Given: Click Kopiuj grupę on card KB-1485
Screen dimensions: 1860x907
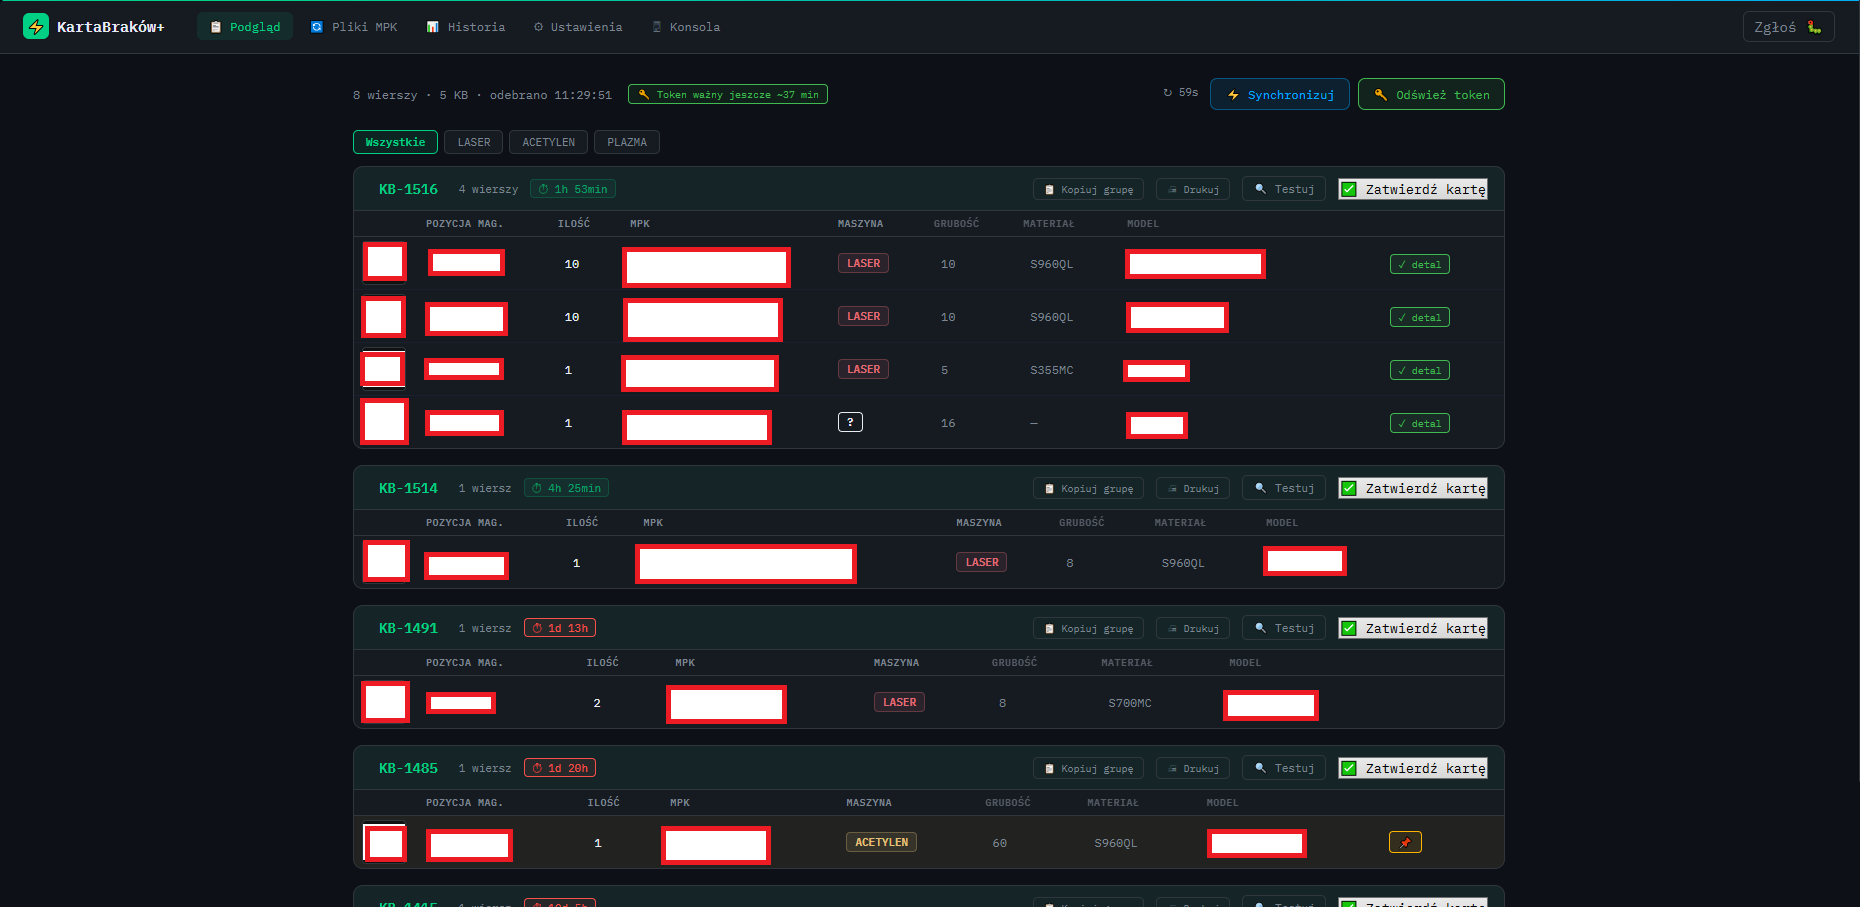Looking at the screenshot, I should [x=1088, y=769].
